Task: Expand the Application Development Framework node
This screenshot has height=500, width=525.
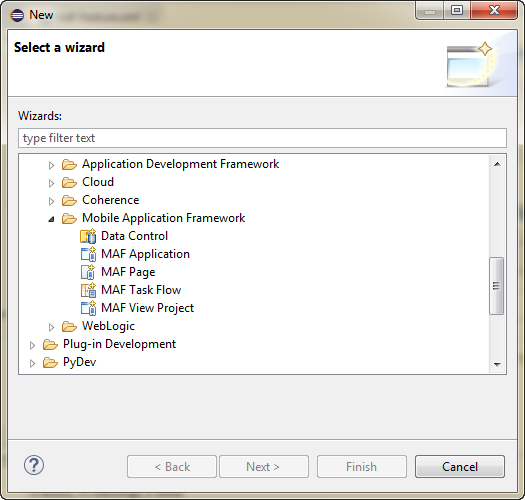Action: coord(51,165)
